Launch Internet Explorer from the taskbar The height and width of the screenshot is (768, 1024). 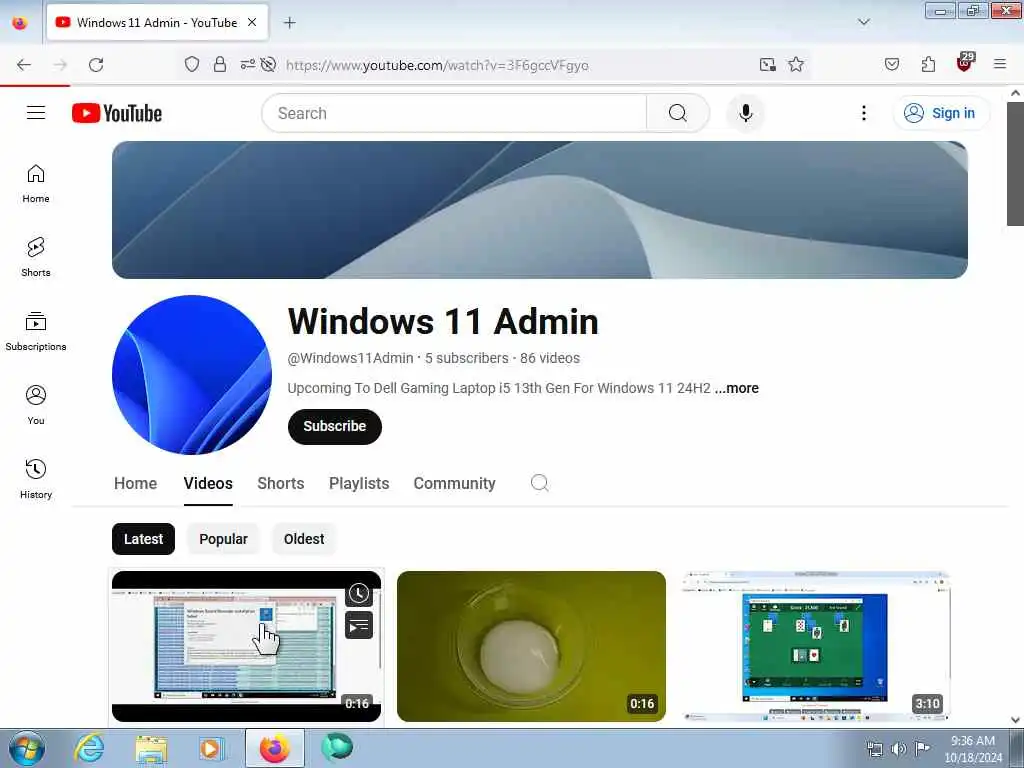pos(89,748)
